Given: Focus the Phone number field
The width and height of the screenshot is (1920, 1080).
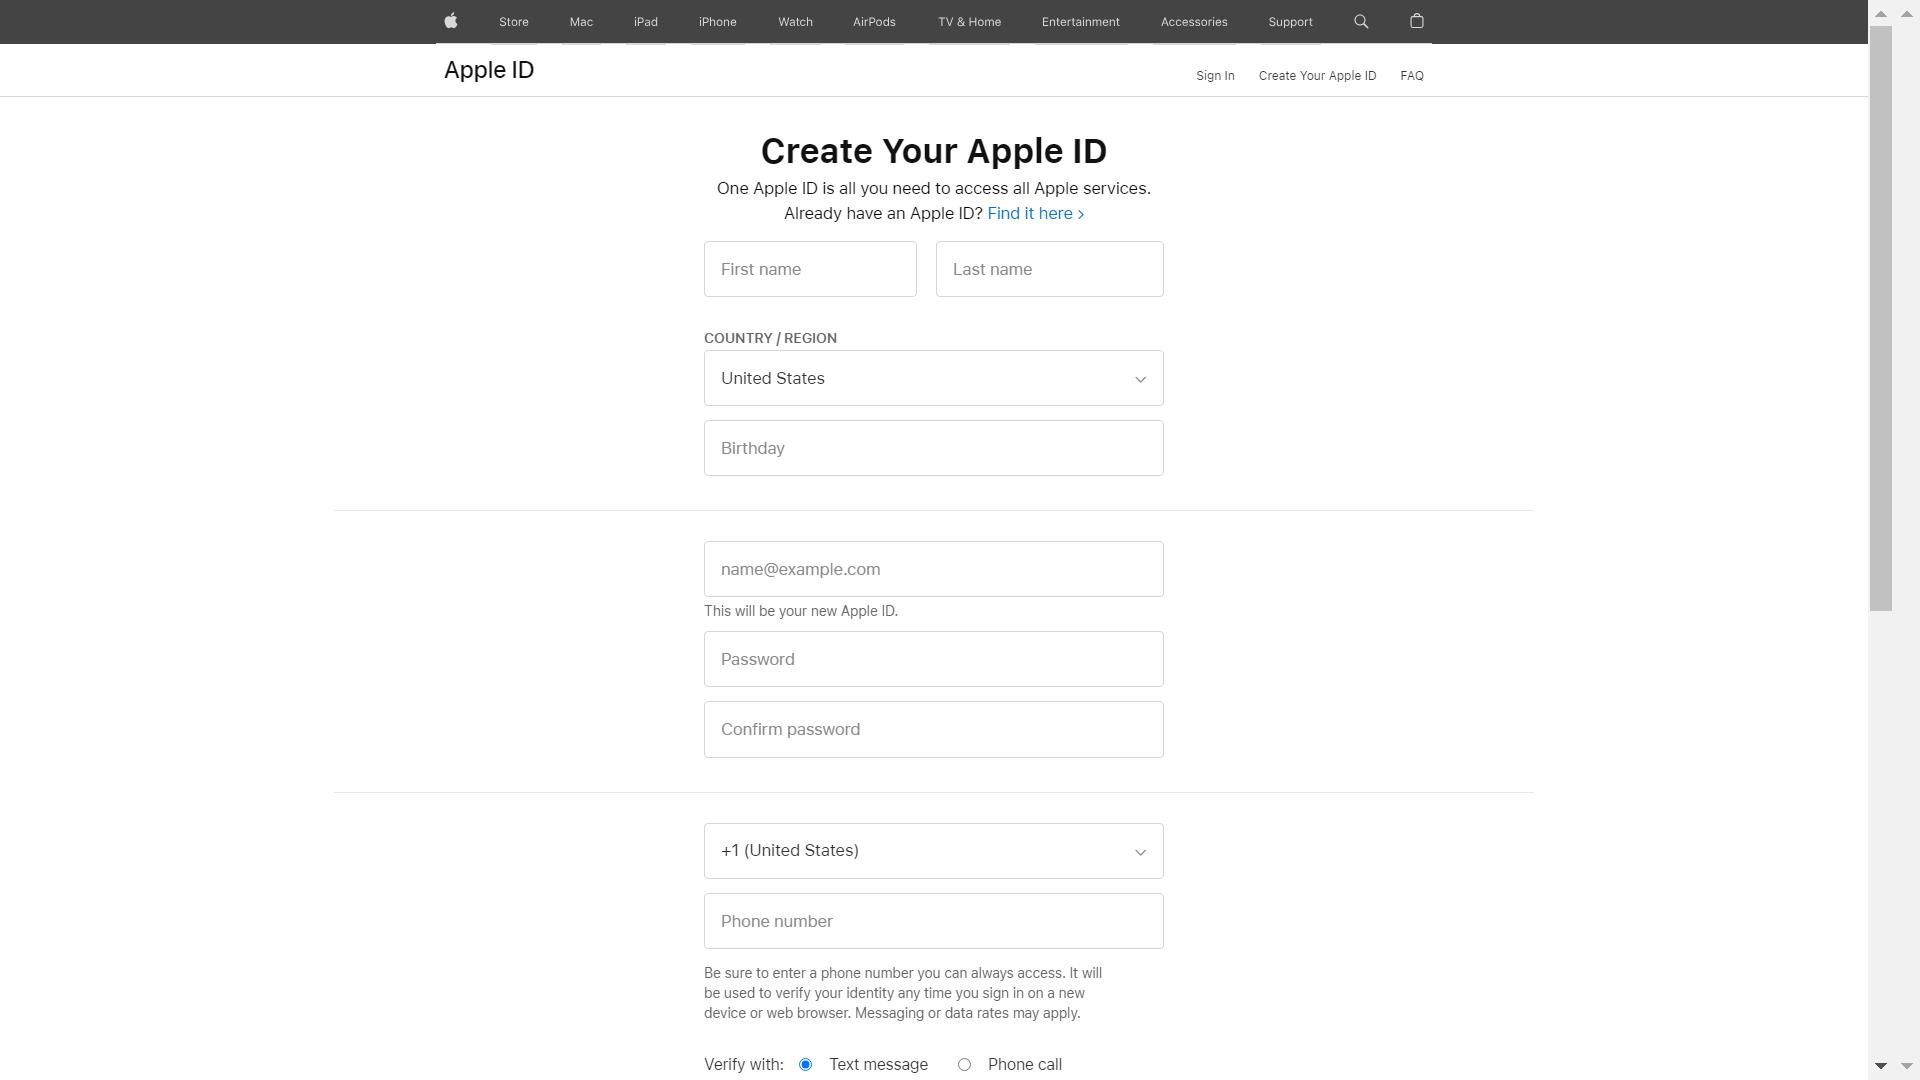Looking at the screenshot, I should [x=933, y=921].
